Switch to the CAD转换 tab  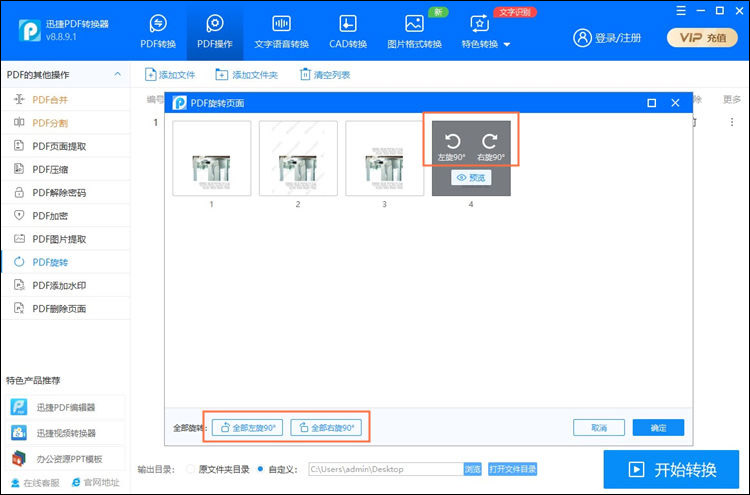coord(347,31)
